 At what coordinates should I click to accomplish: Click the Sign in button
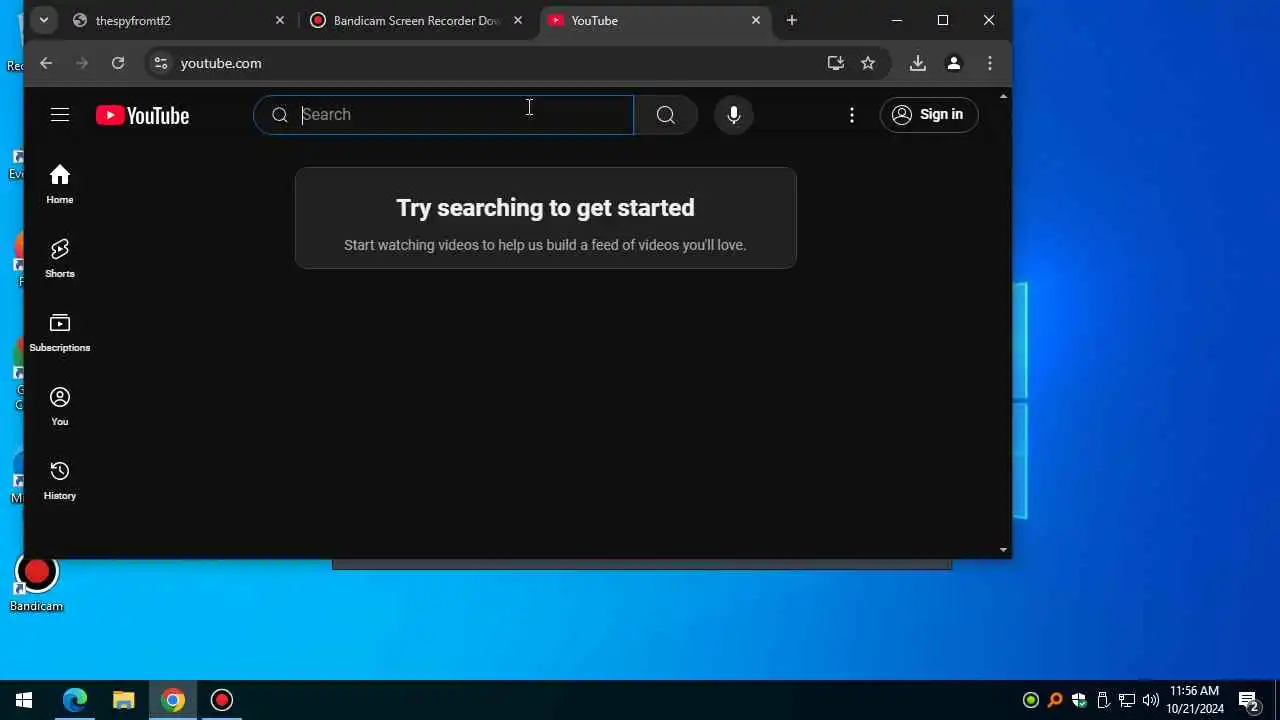929,115
